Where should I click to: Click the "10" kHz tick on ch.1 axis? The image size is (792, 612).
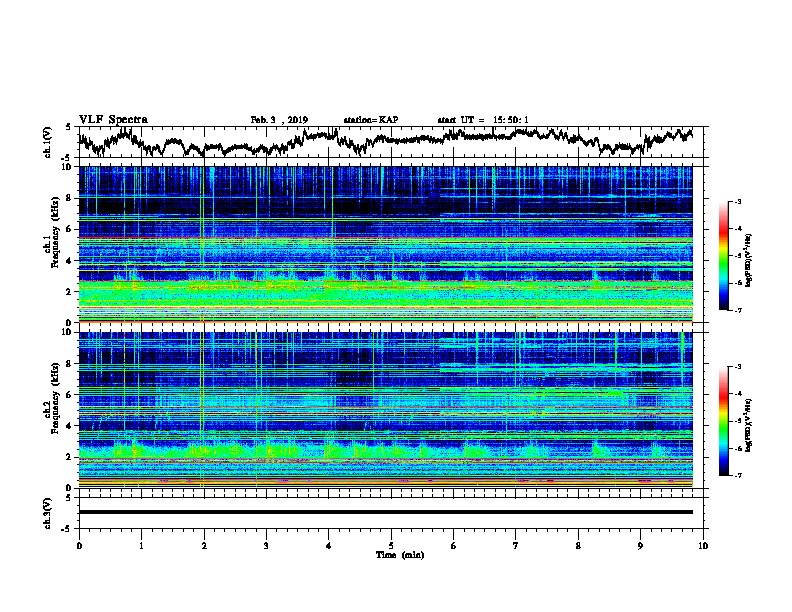(67, 167)
